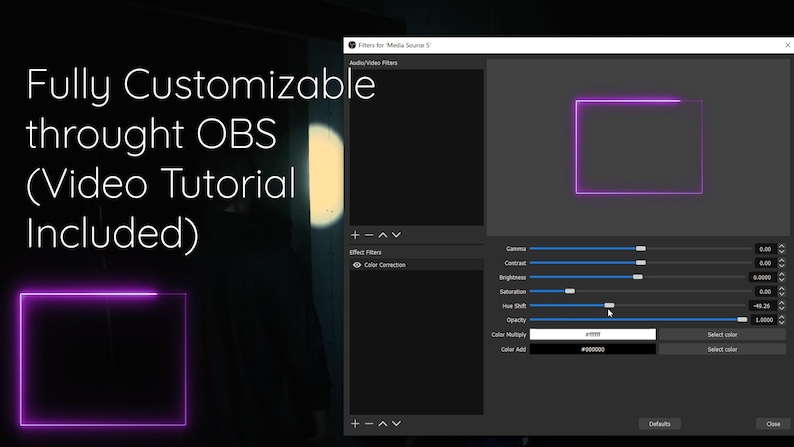Close the Filters window with X
The image size is (794, 447).
tap(787, 45)
